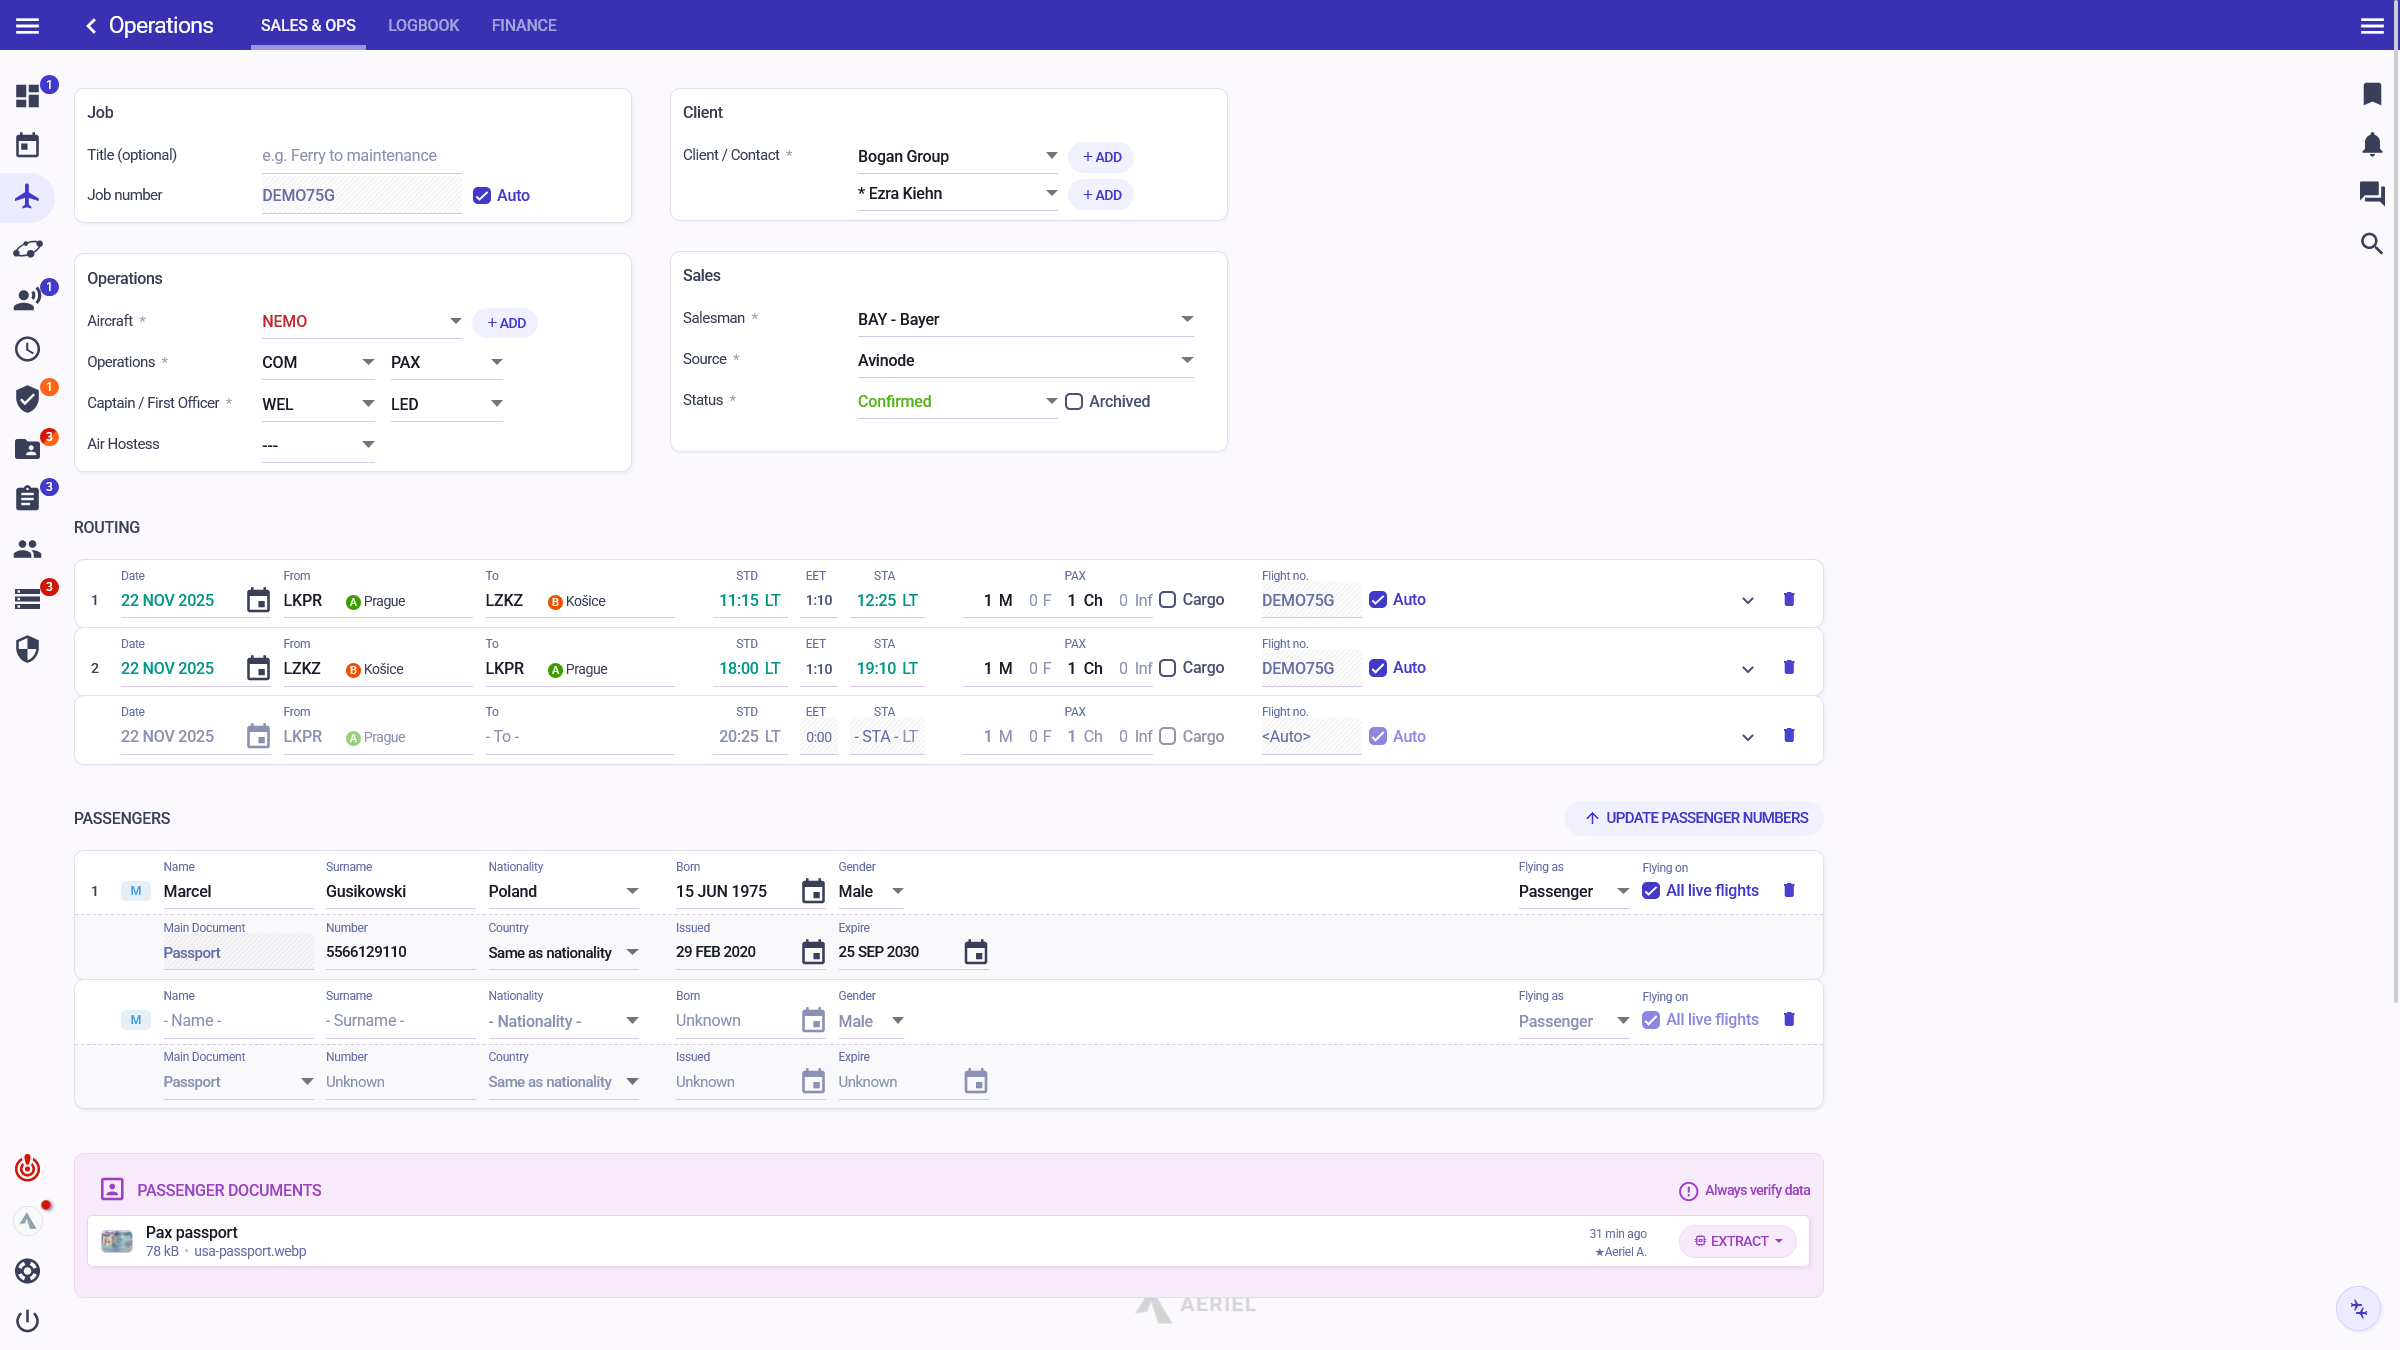This screenshot has height=1350, width=2400.
Task: Uncheck Auto for Job number
Action: pyautogui.click(x=482, y=195)
